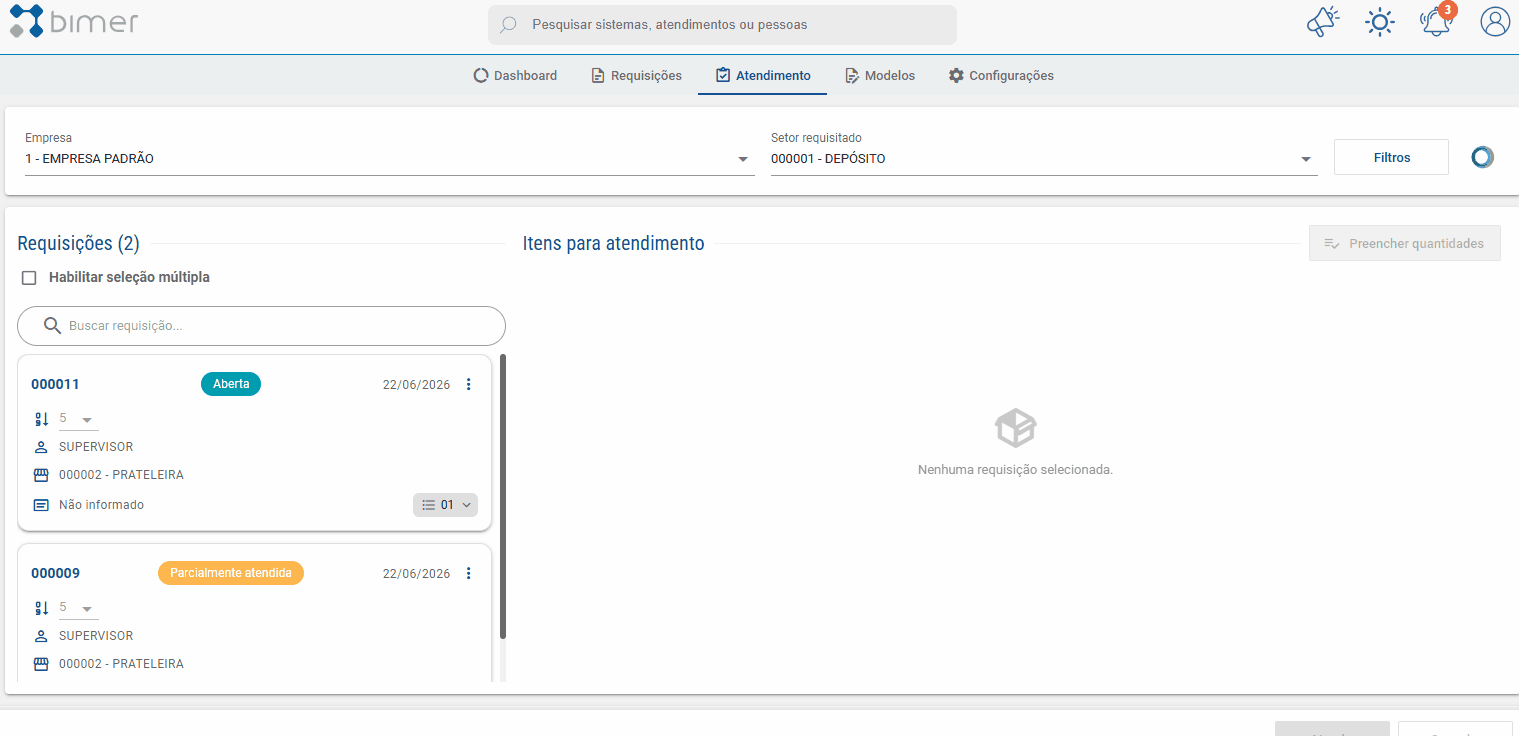Click the note icon beside Não informado
Viewport: 1519px width, 736px height.
41,505
